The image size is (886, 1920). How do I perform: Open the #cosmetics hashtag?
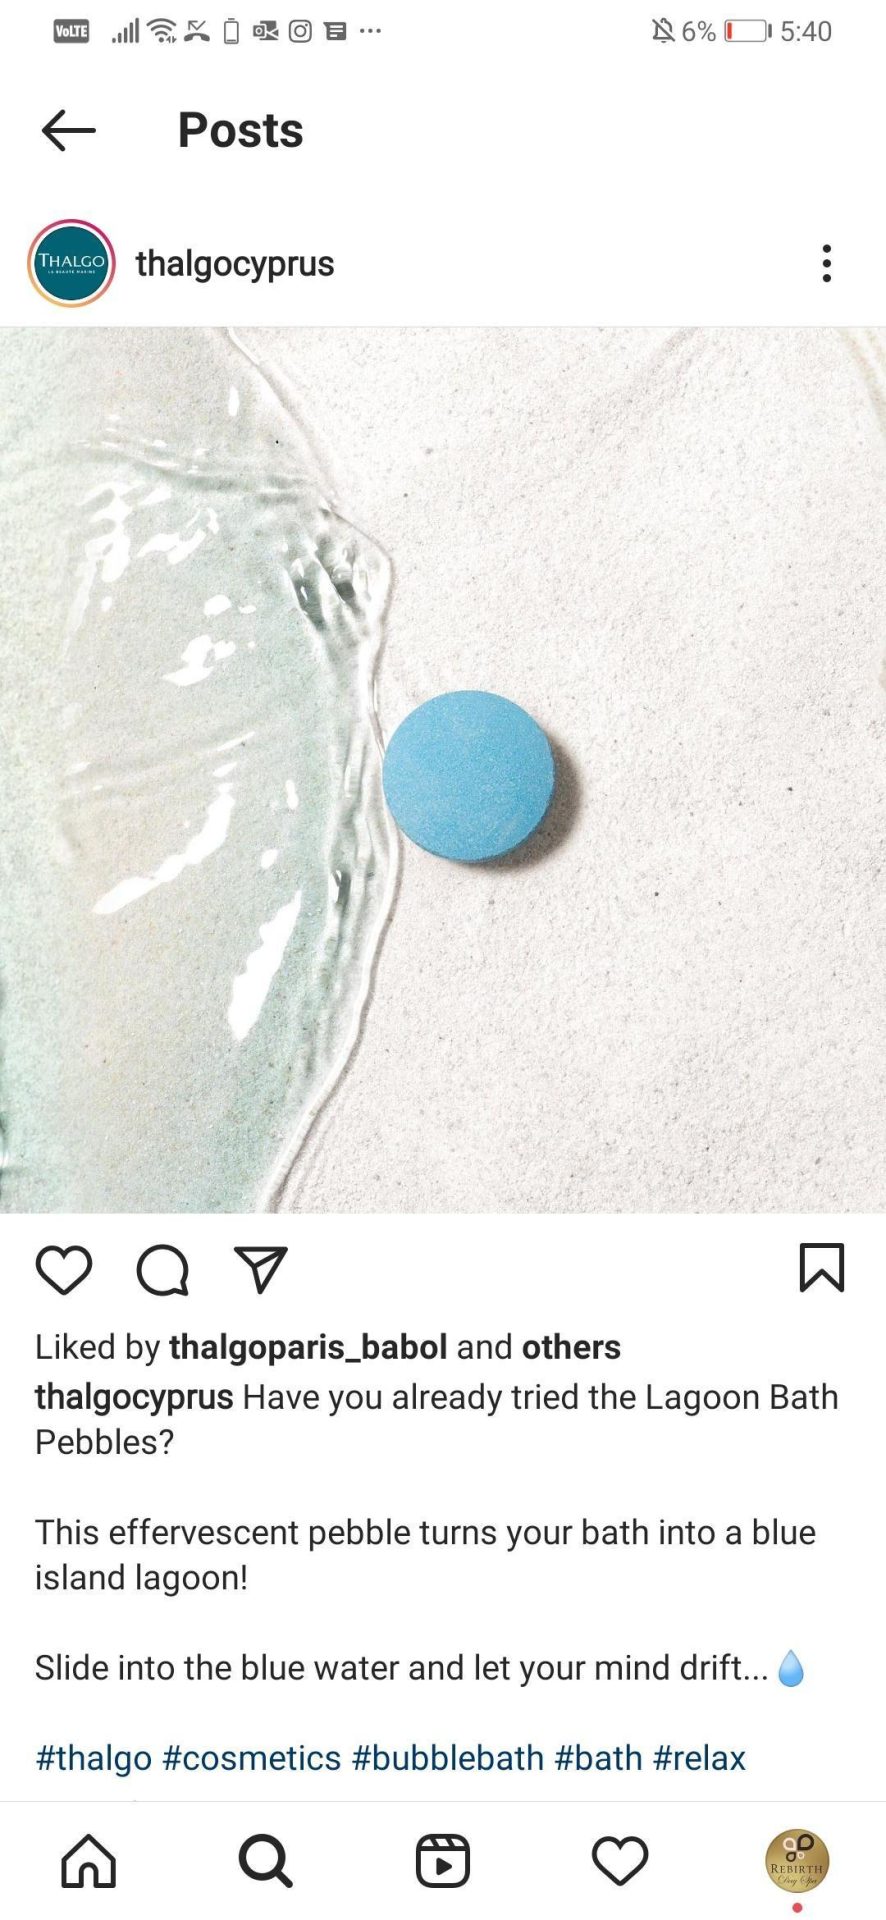point(252,1758)
